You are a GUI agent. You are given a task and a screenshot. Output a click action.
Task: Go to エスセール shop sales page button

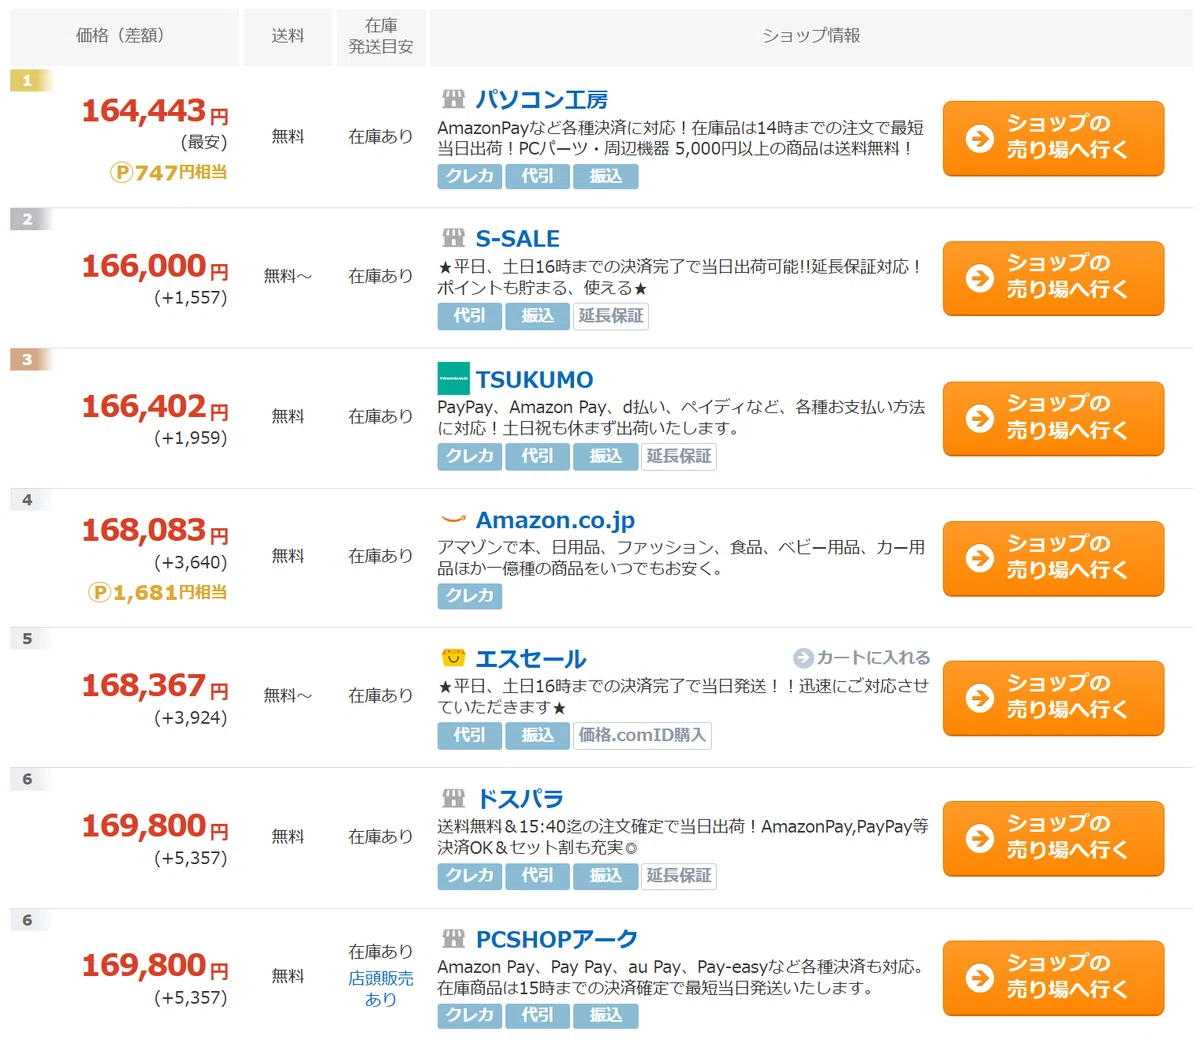pos(1053,698)
